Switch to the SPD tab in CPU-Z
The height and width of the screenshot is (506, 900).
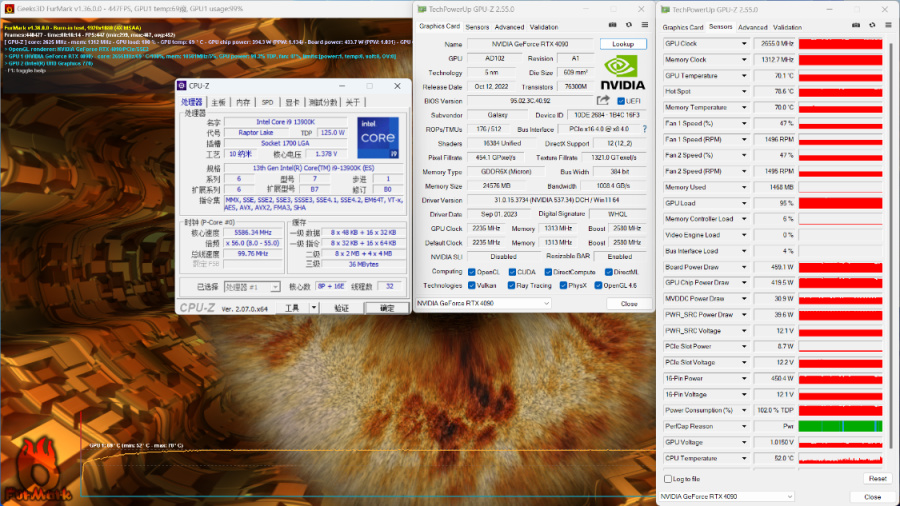[x=267, y=102]
